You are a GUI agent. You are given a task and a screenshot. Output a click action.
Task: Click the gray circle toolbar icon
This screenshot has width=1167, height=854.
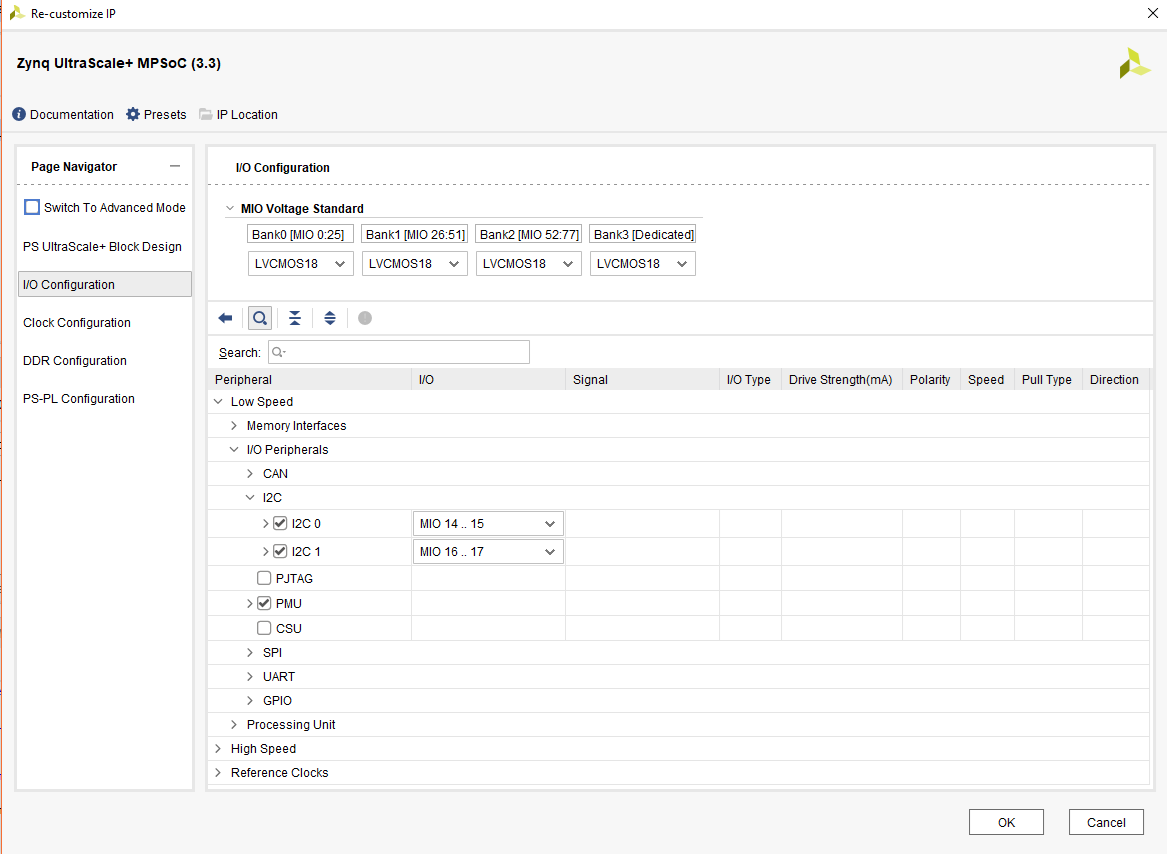click(x=365, y=318)
